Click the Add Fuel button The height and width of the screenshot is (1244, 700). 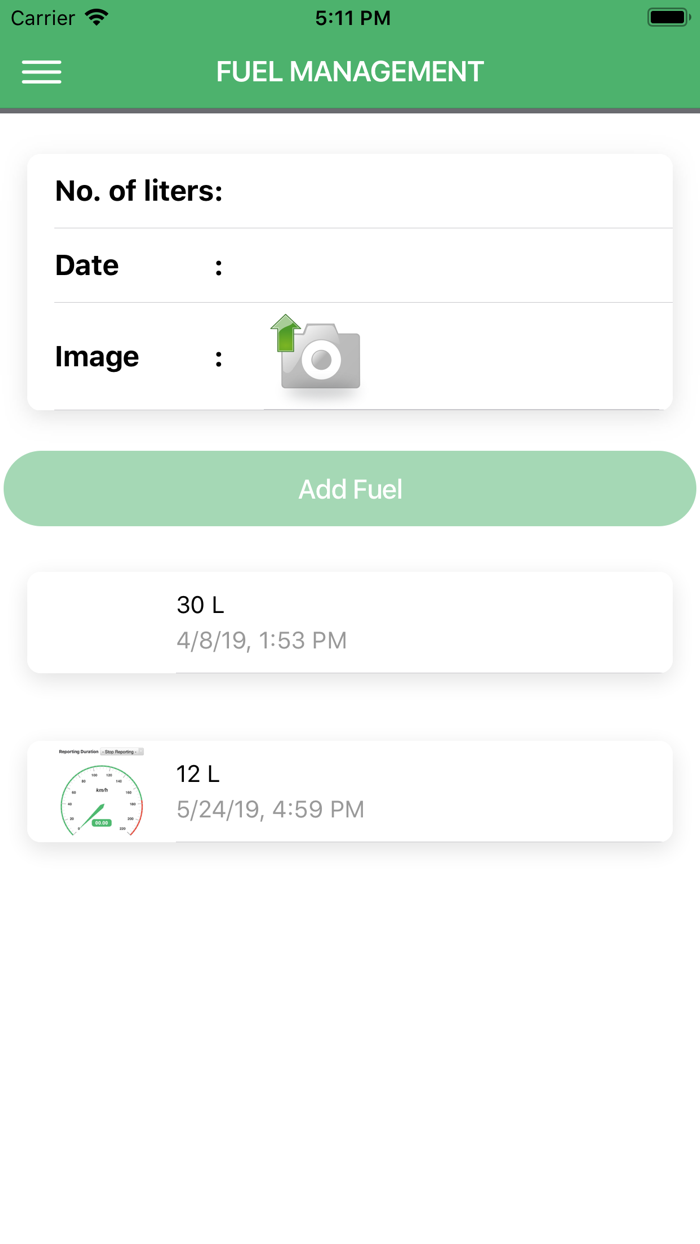click(350, 489)
